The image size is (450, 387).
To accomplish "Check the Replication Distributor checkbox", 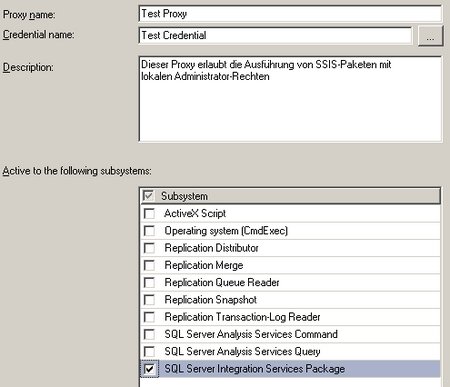I will (149, 248).
